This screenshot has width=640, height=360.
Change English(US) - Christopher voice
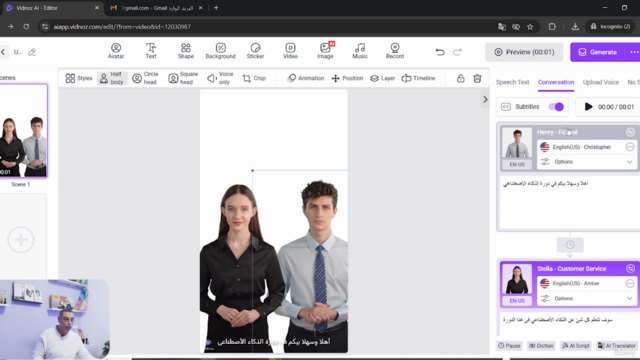tap(587, 147)
